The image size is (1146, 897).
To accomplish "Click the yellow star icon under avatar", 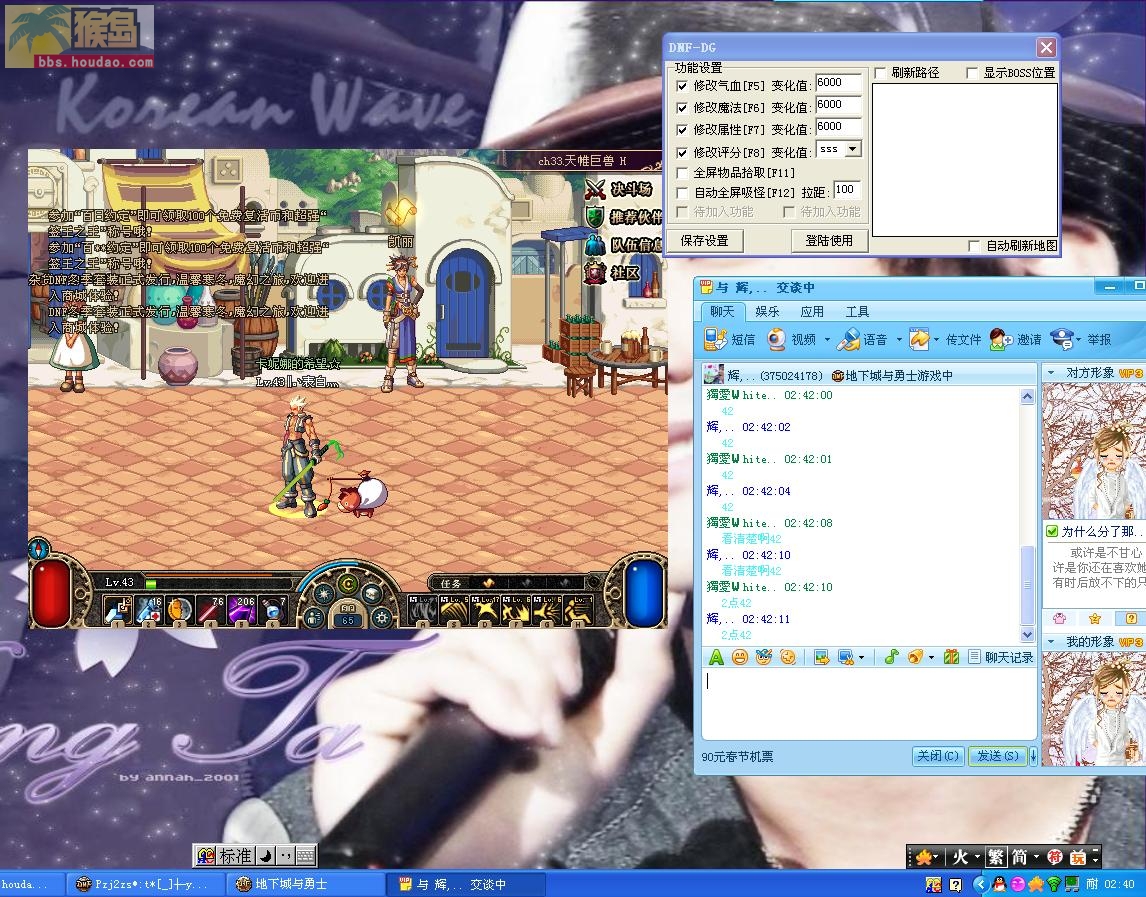I will point(1095,618).
